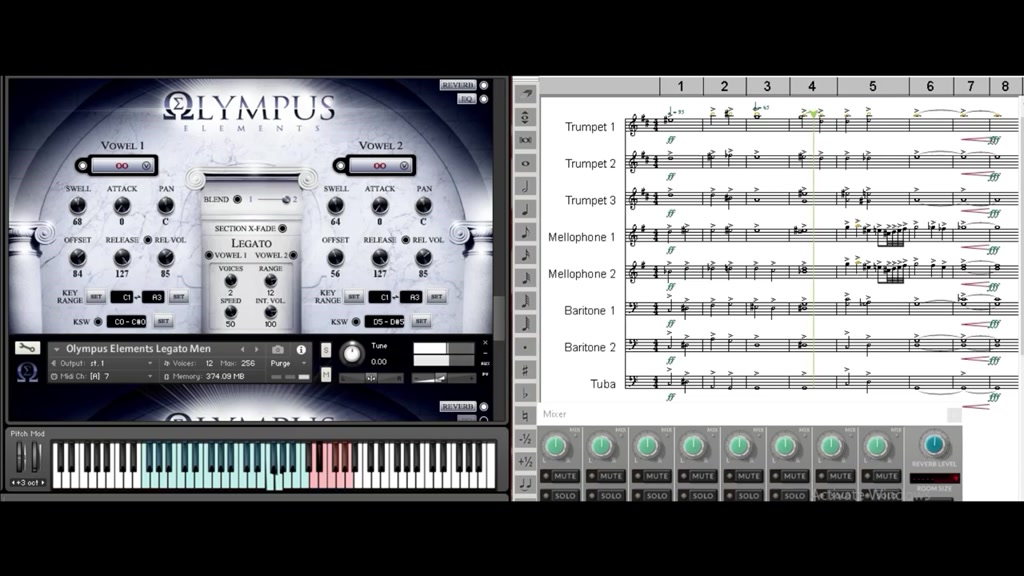Viewport: 1024px width, 576px height.
Task: Select the double whole note (breve) duration
Action: 526,140
